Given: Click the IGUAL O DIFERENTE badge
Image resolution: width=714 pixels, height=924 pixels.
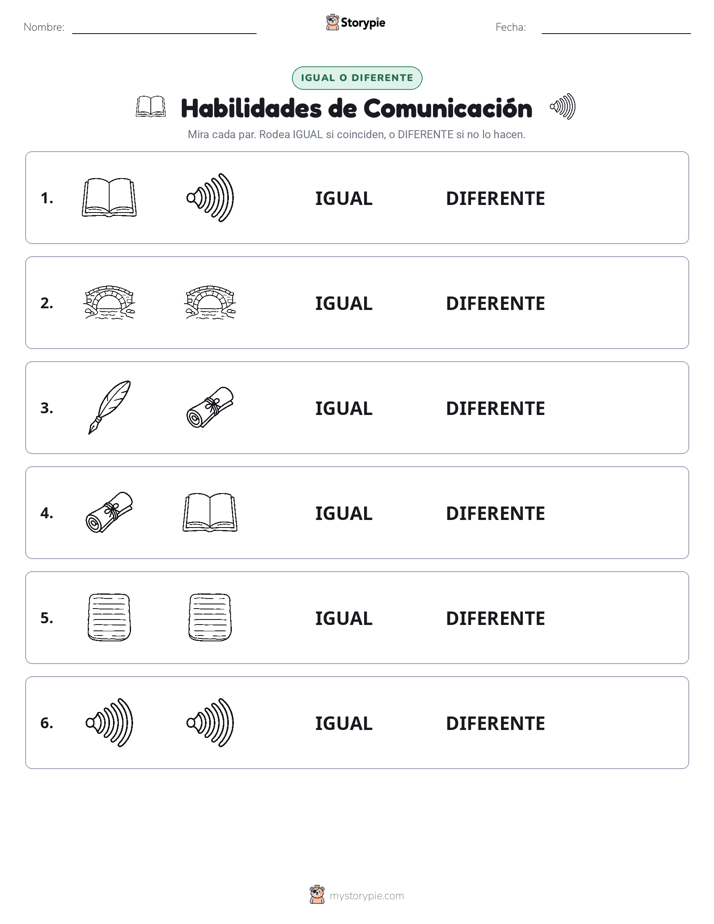Looking at the screenshot, I should pyautogui.click(x=357, y=78).
